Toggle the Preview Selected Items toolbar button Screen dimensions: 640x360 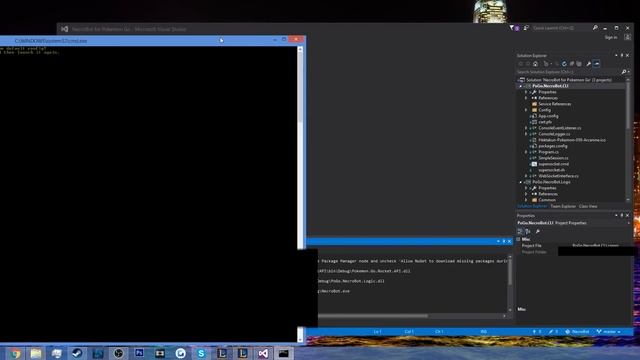597,64
